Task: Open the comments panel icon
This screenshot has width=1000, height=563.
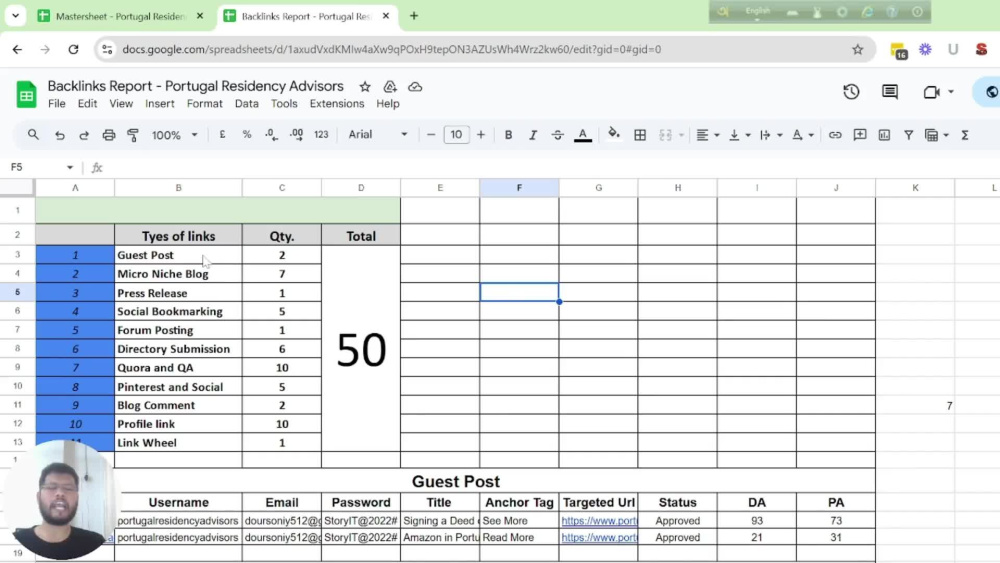Action: 890,92
